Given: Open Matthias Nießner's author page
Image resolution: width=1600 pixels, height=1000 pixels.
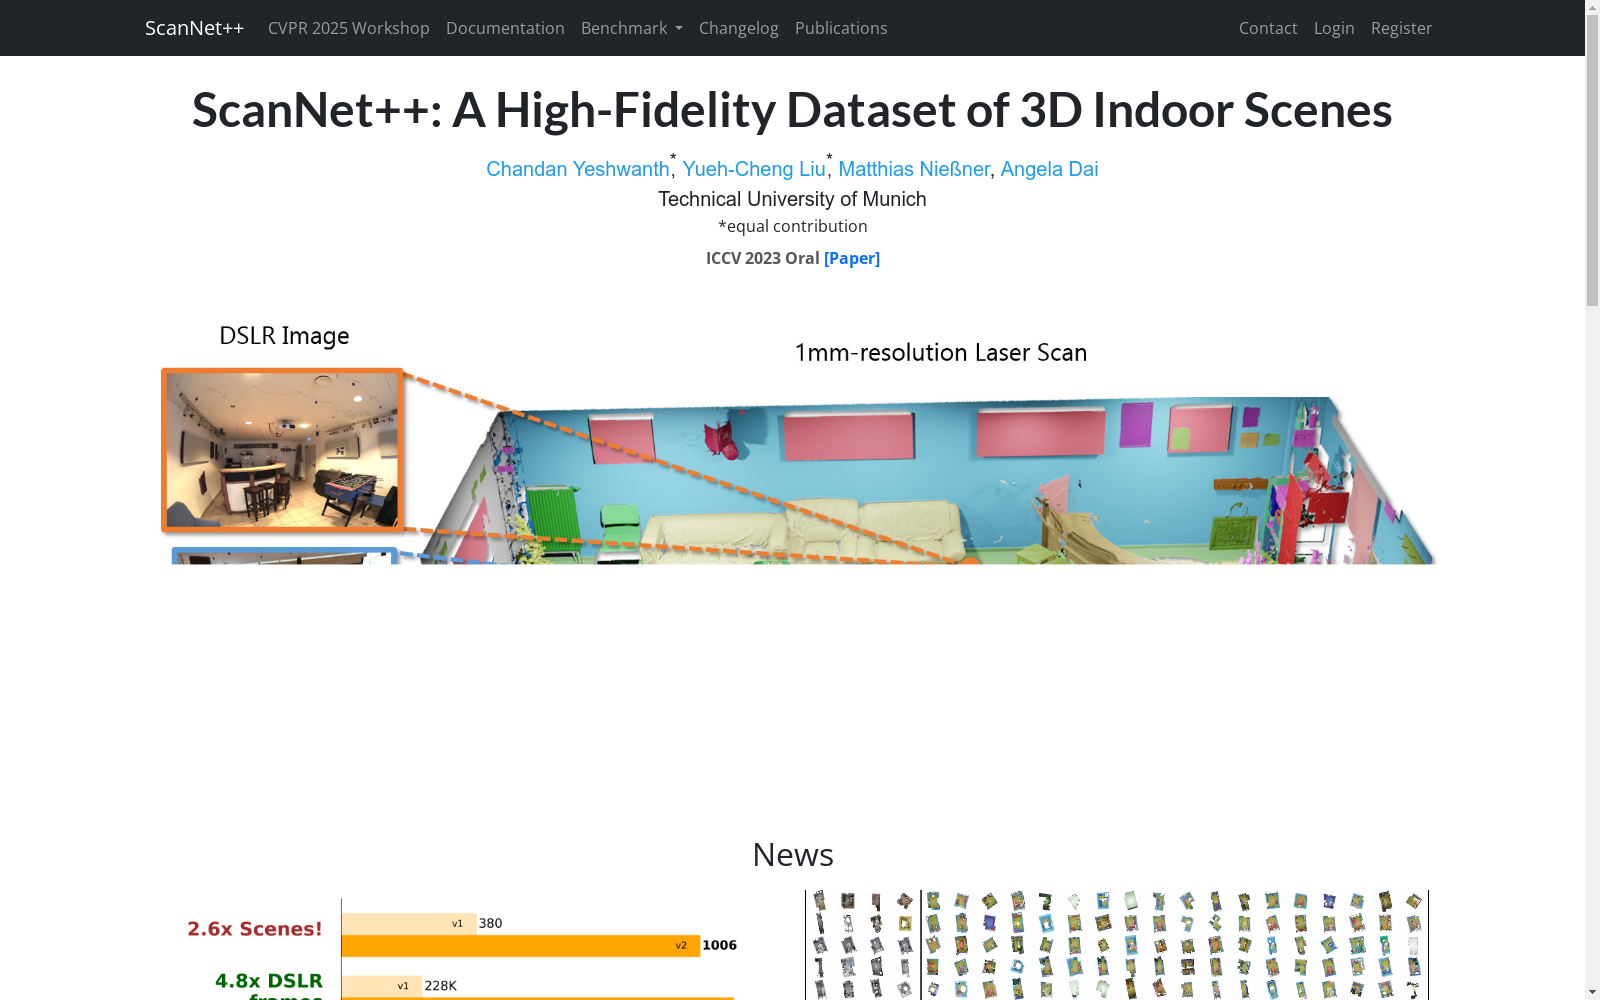Looking at the screenshot, I should (x=912, y=169).
